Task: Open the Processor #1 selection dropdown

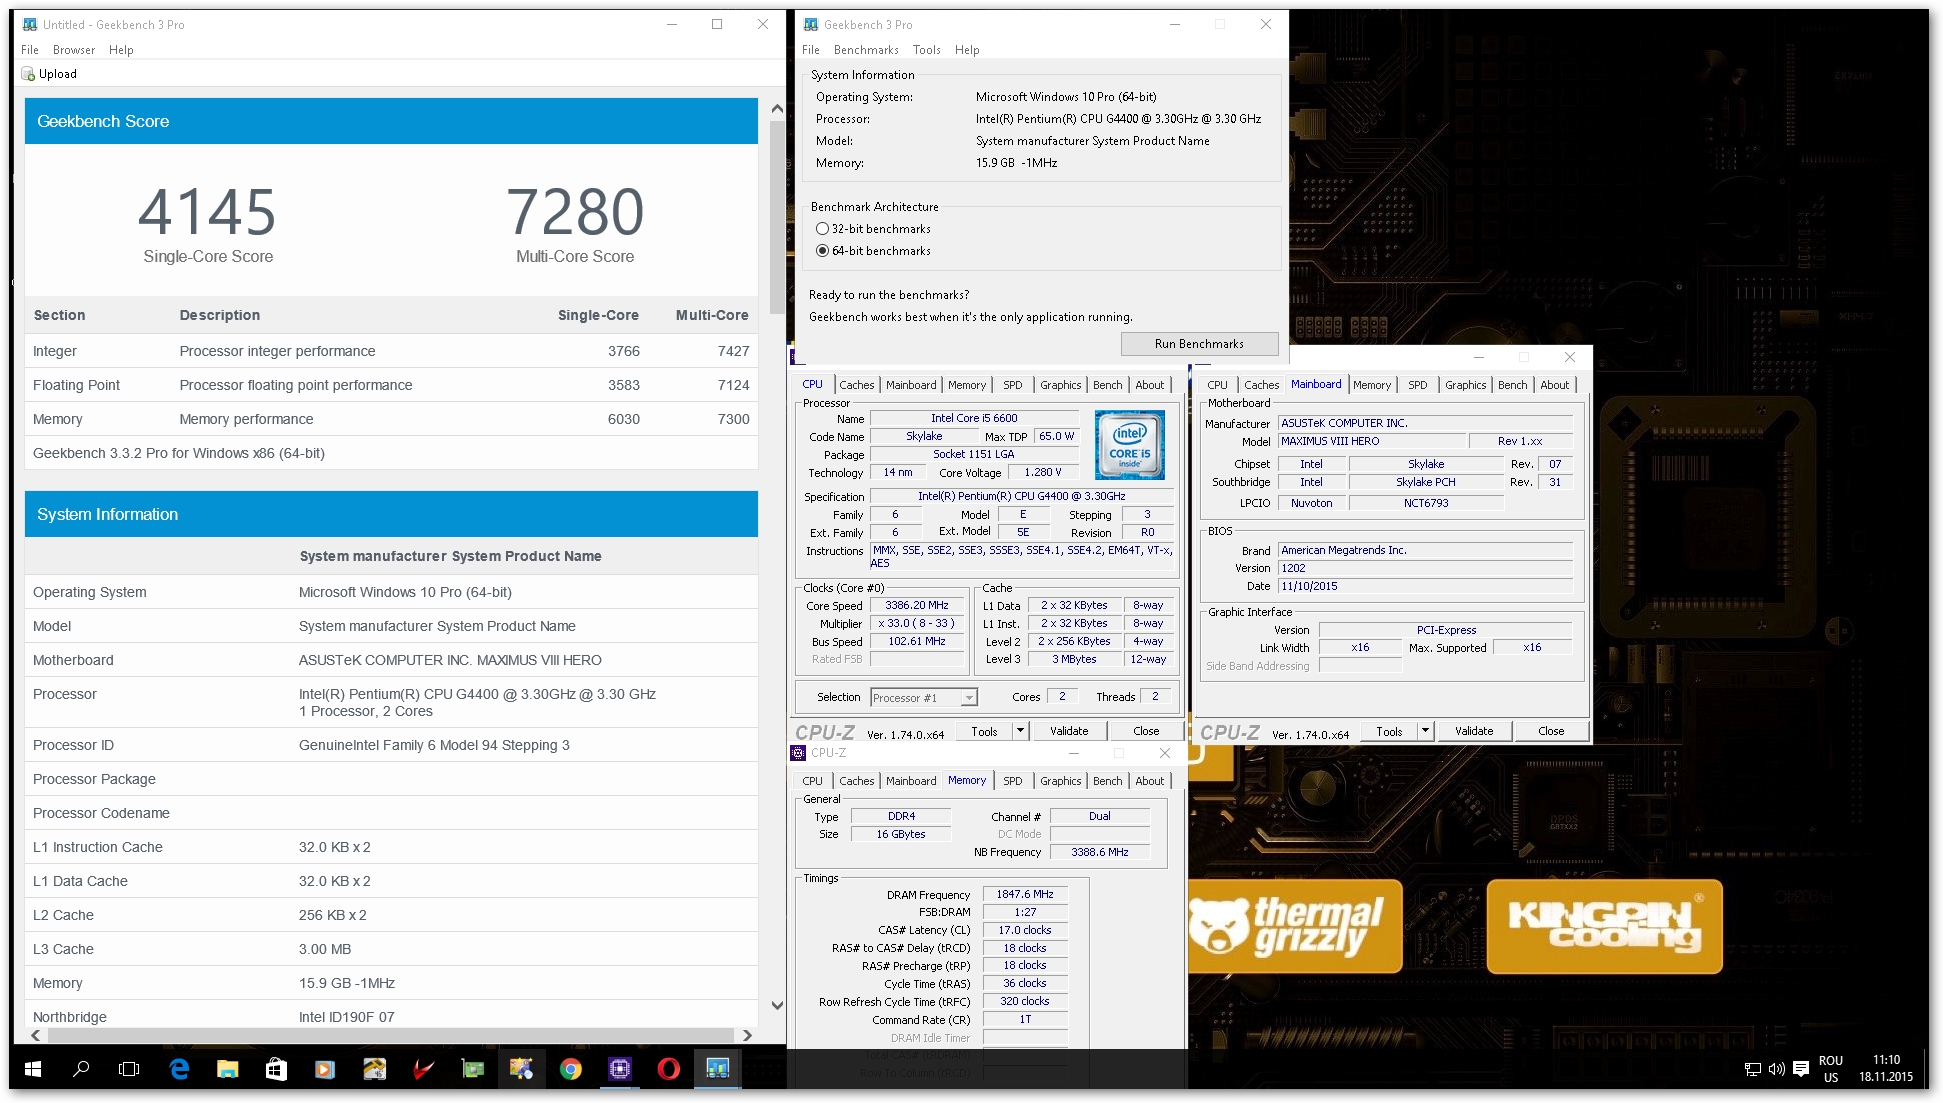Action: 924,698
